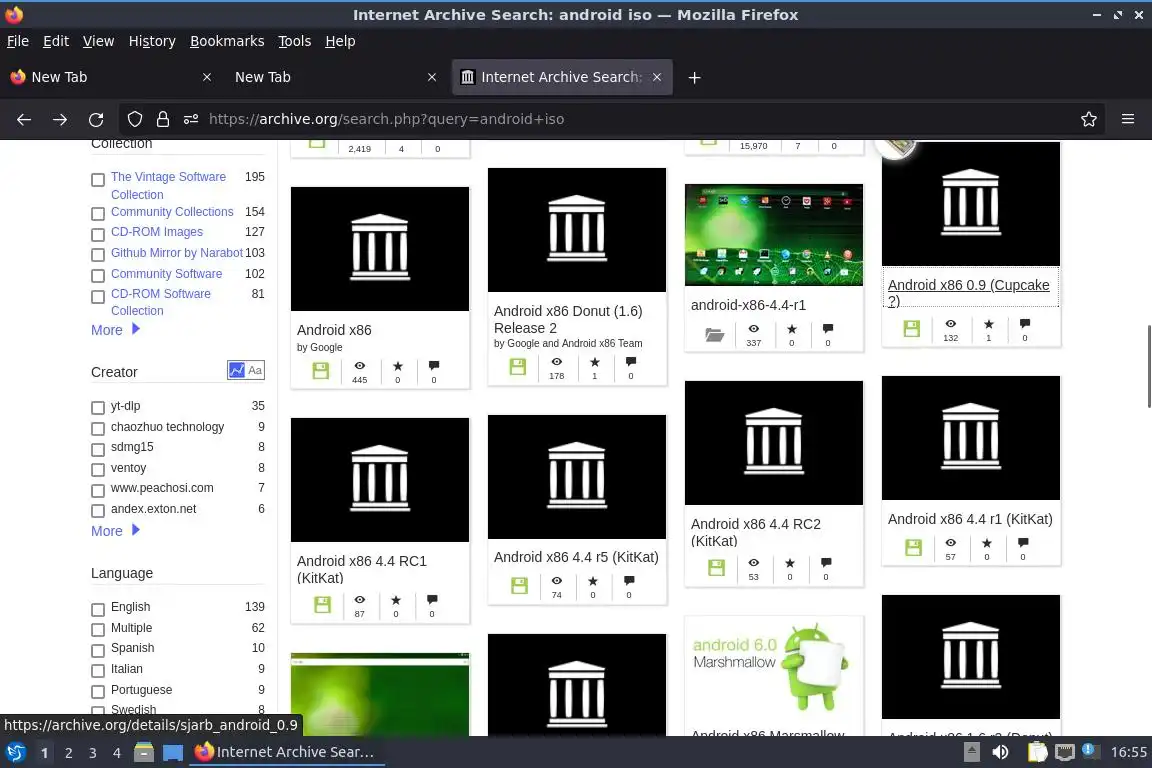Image resolution: width=1152 pixels, height=768 pixels.
Task: Show site security lock information
Action: (163, 119)
